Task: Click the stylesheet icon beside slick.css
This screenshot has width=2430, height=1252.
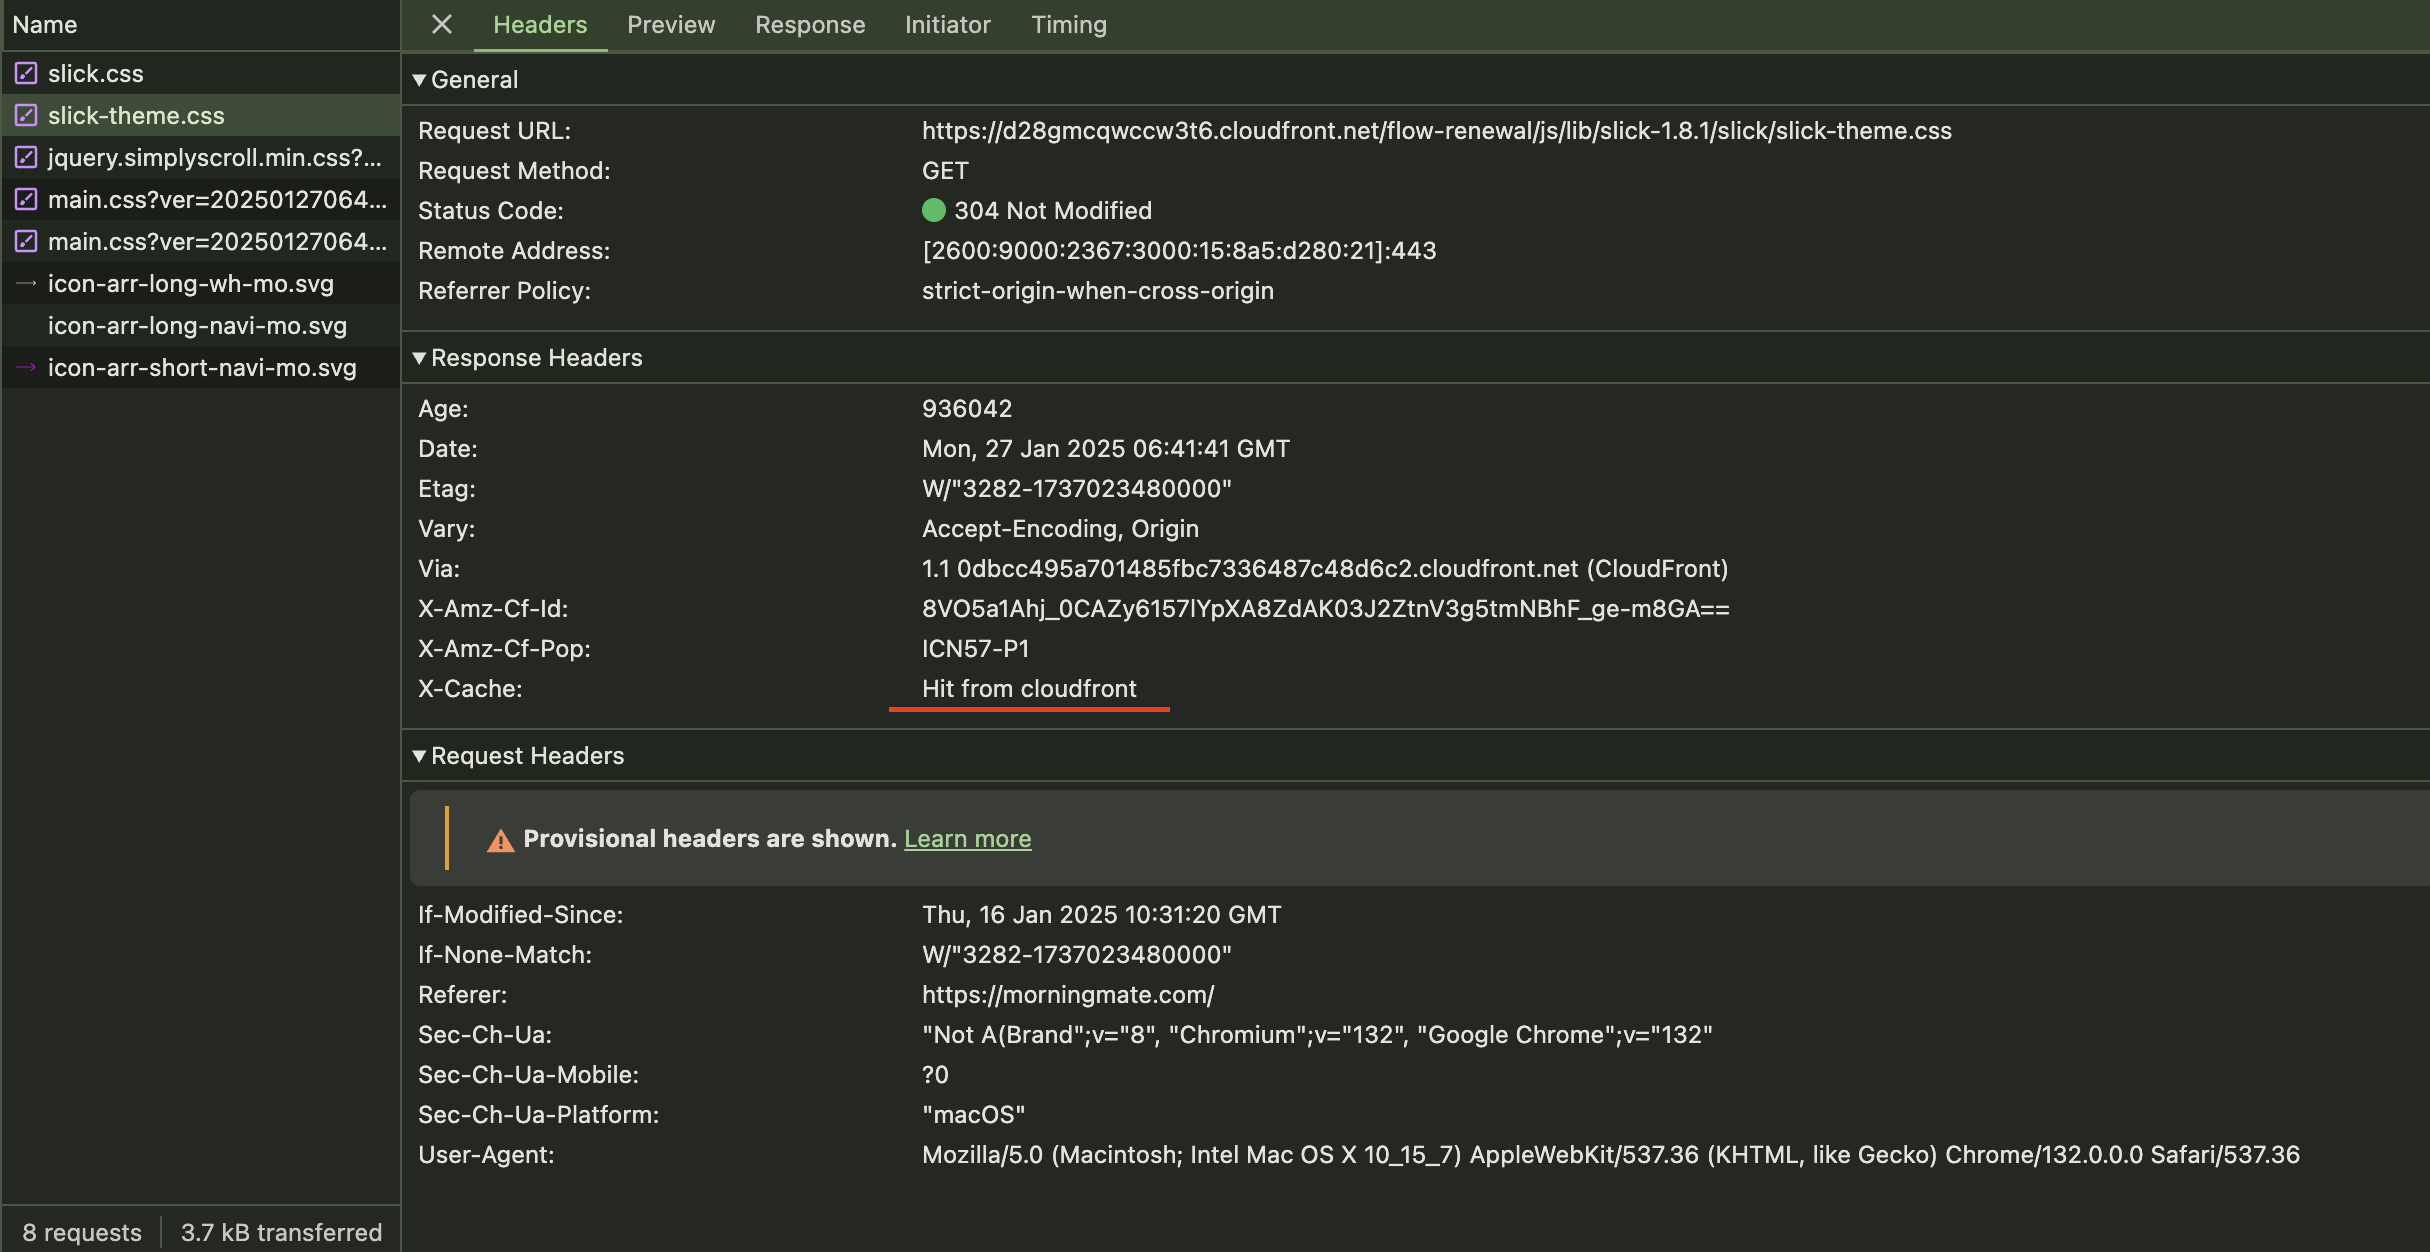Action: tap(26, 73)
